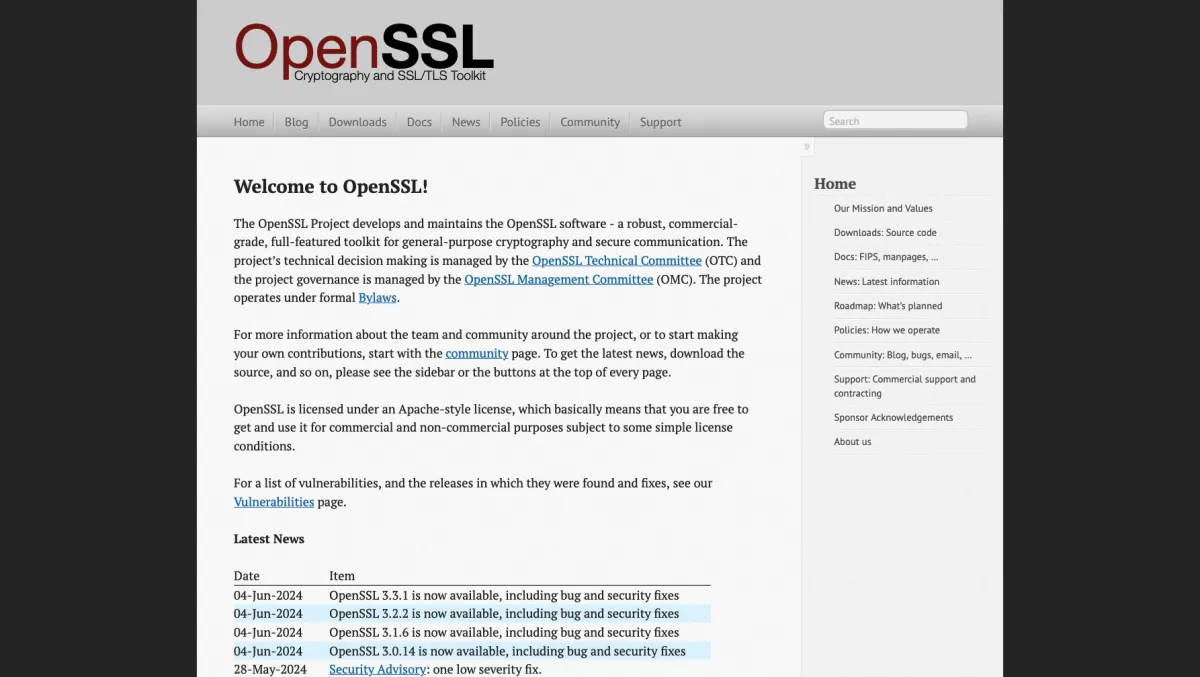Open Support: Commercial support and contracting link
The height and width of the screenshot is (677, 1200).
click(905, 386)
